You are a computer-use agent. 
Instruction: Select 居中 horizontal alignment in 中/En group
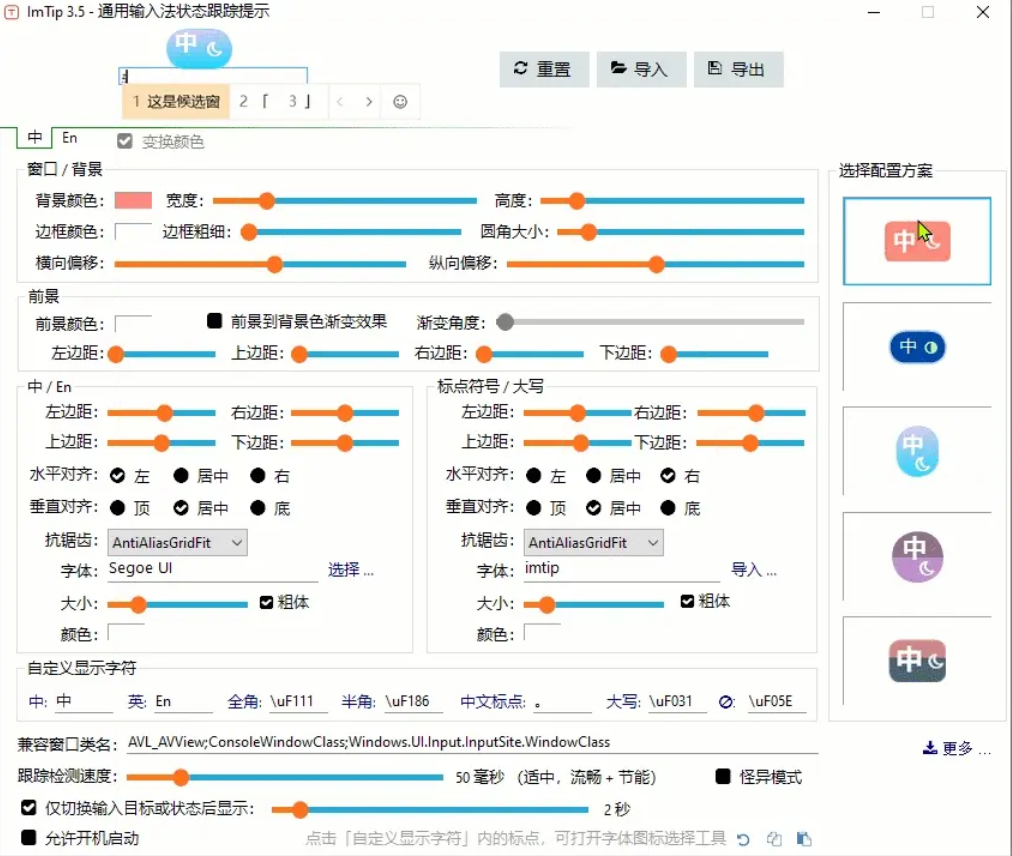click(x=181, y=476)
